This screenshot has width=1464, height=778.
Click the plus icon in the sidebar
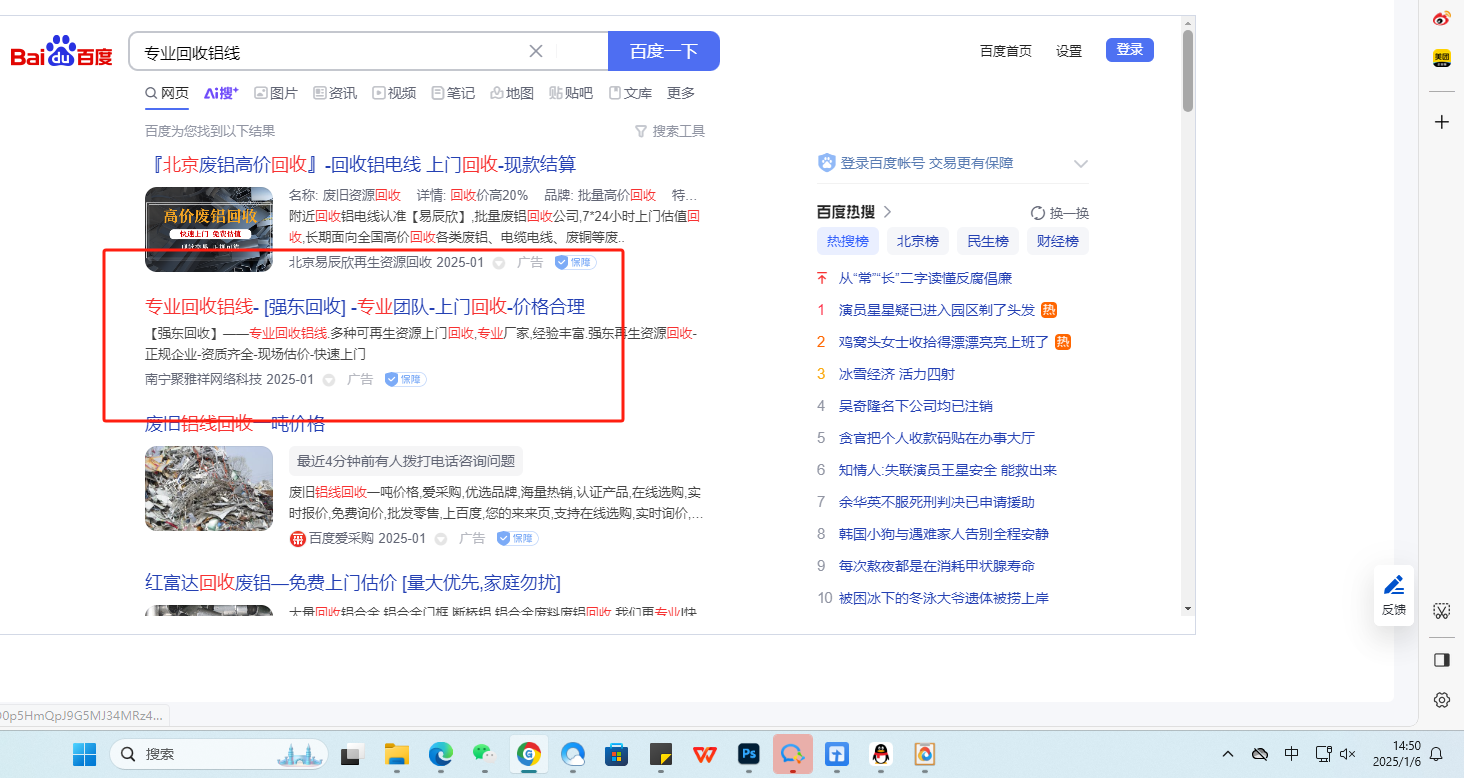pyautogui.click(x=1441, y=122)
